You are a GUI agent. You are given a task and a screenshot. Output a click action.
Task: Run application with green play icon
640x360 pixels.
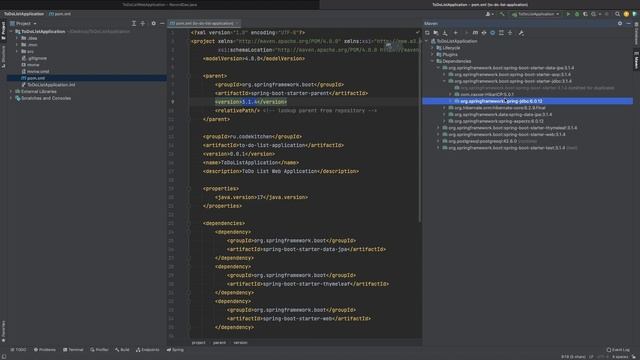point(568,14)
